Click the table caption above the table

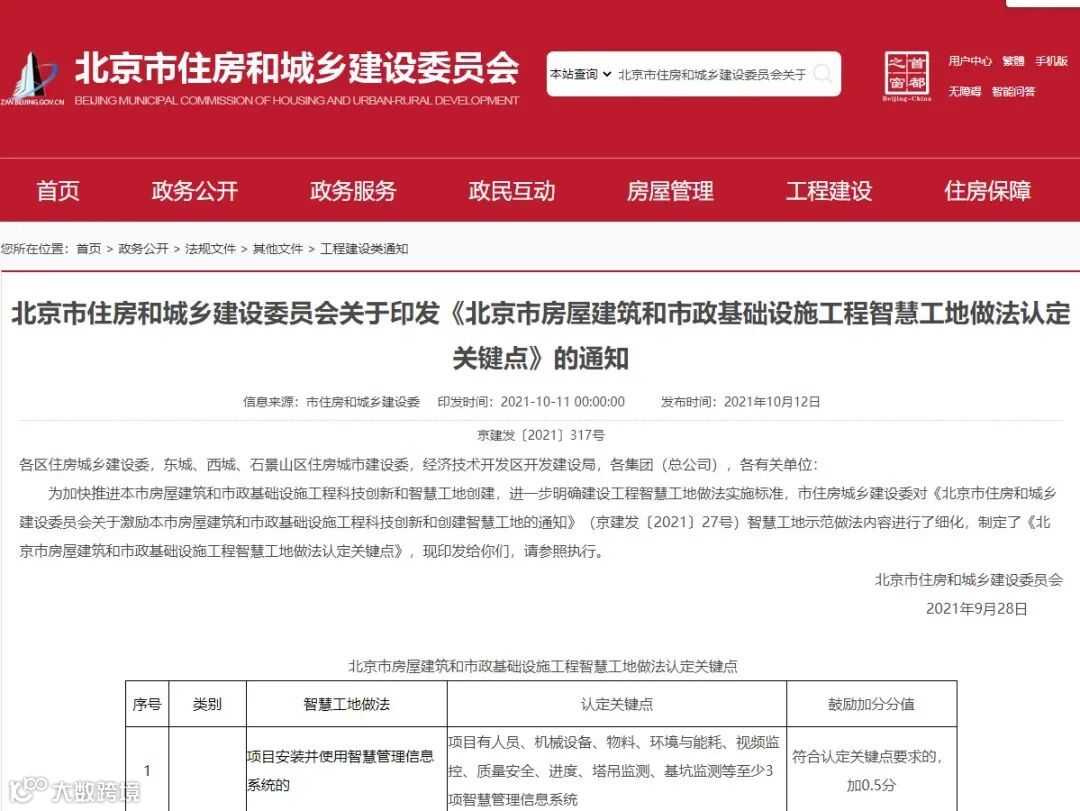(x=543, y=666)
